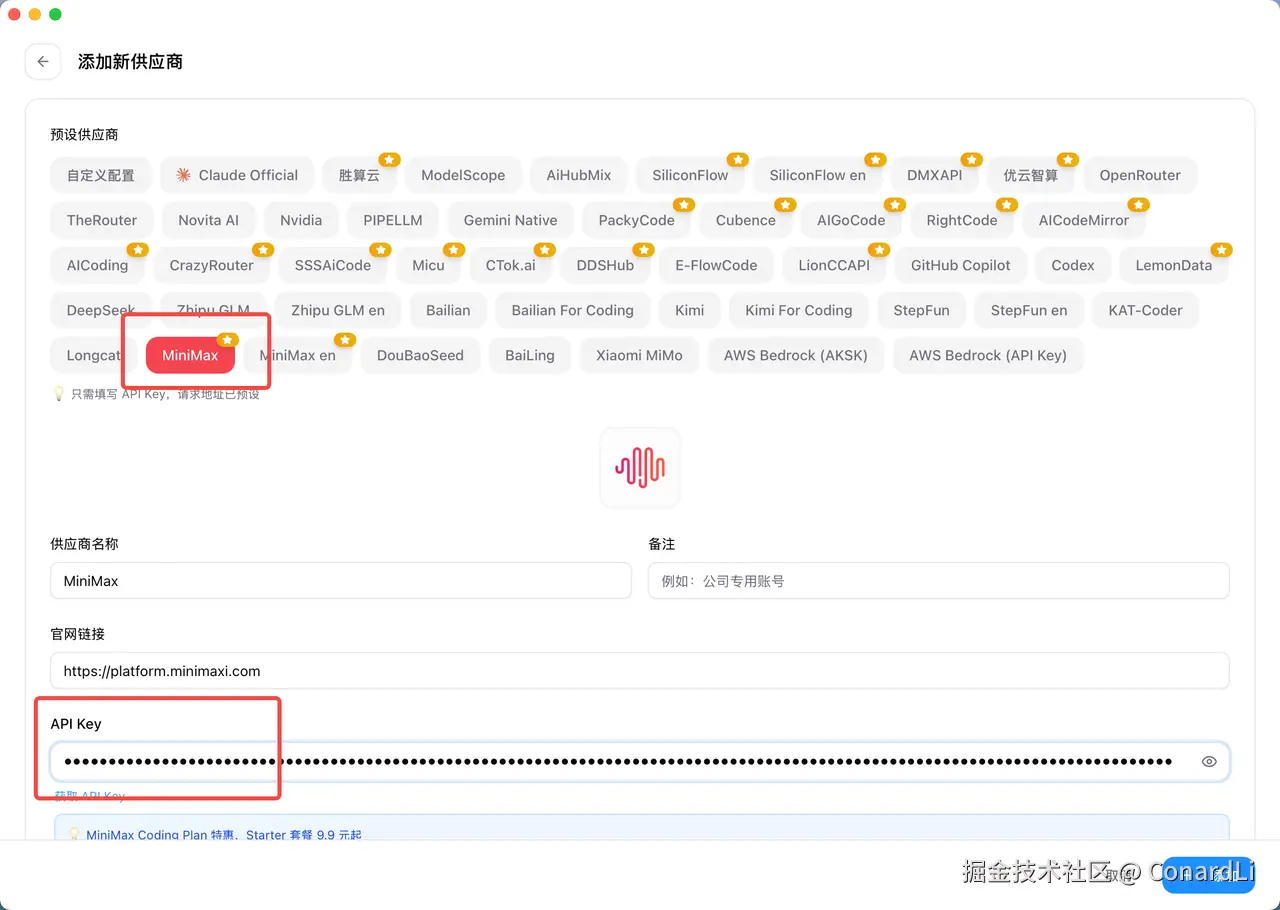Viewport: 1280px width, 910px height.
Task: Select the Gemini Native preset
Action: point(511,220)
